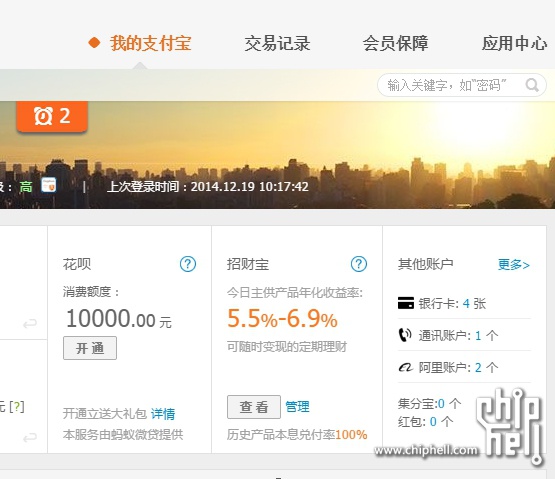The image size is (555, 479).
Task: Click the phone icon beside 通讯账户
Action: pyautogui.click(x=405, y=335)
